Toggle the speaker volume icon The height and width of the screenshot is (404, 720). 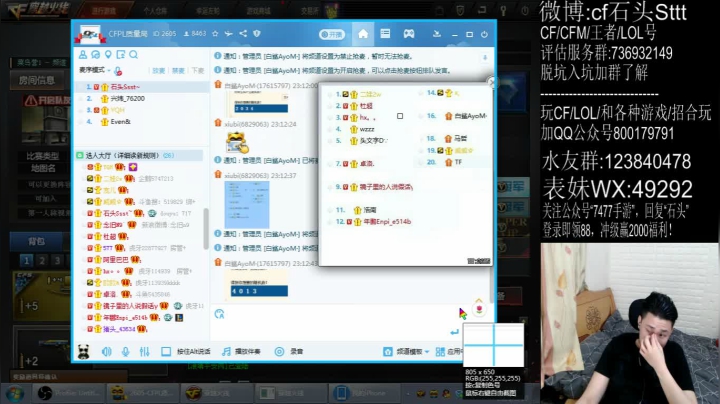[107, 352]
